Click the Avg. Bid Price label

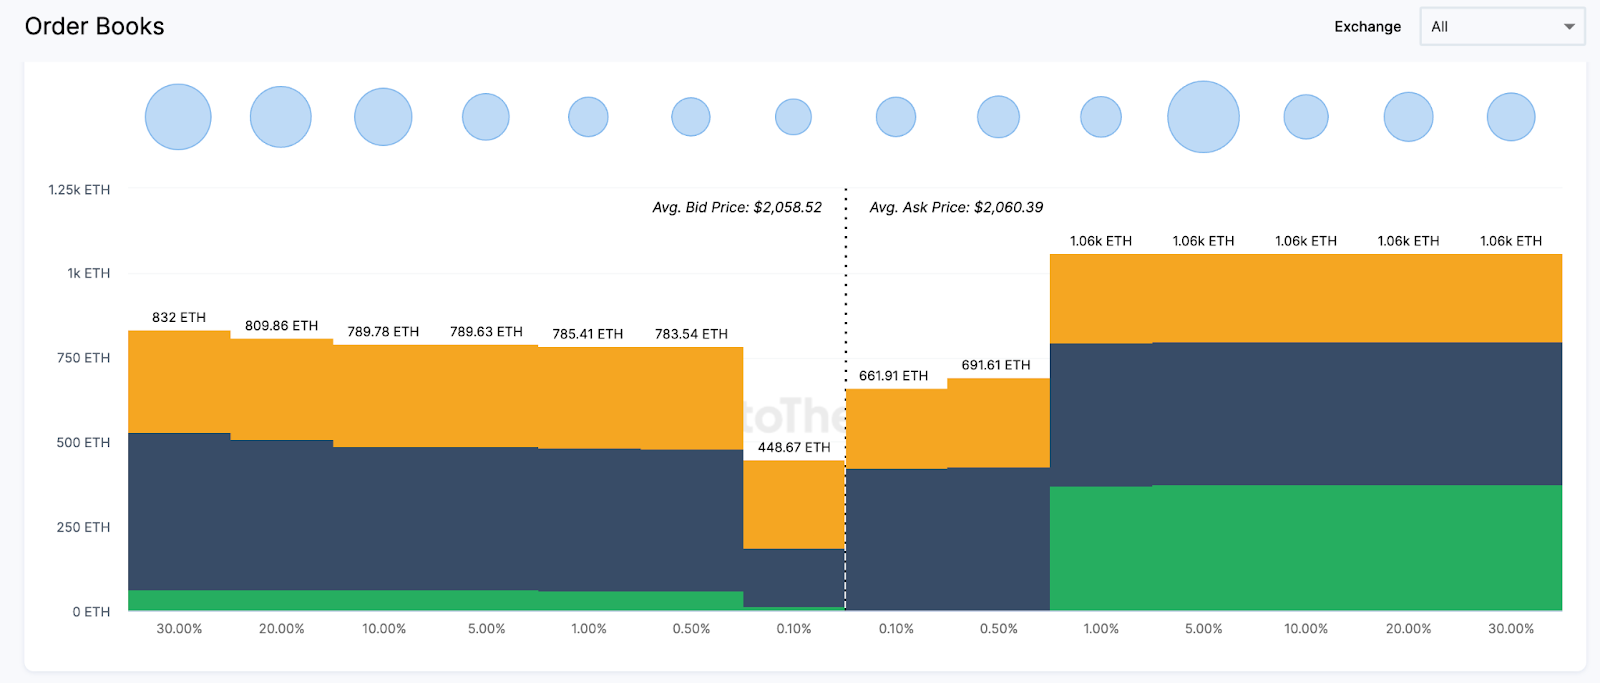737,208
